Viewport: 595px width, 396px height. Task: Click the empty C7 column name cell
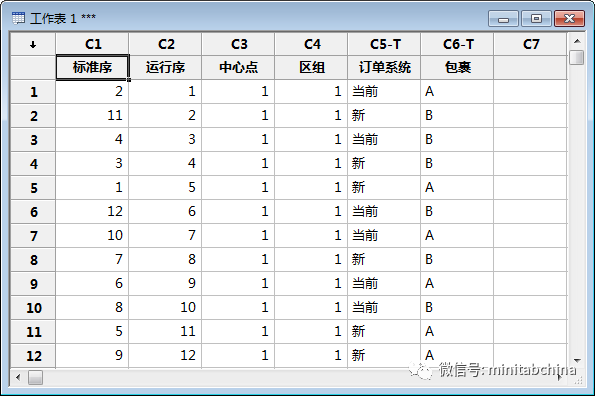(x=530, y=68)
